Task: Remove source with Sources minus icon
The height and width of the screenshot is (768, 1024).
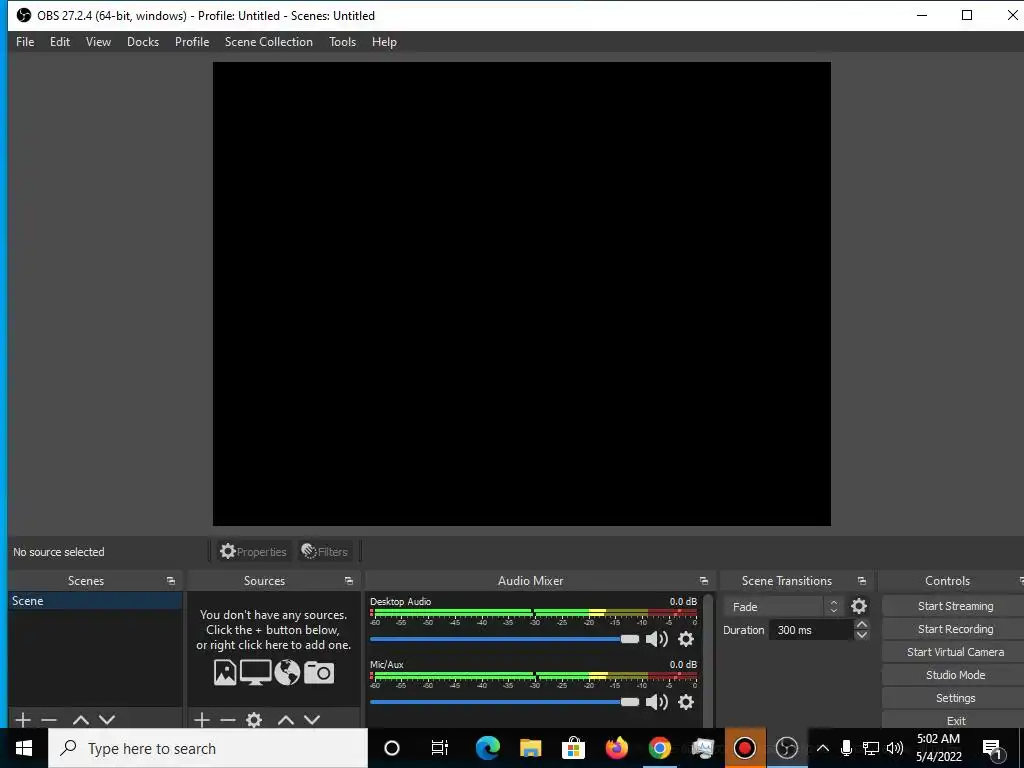Action: (228, 720)
